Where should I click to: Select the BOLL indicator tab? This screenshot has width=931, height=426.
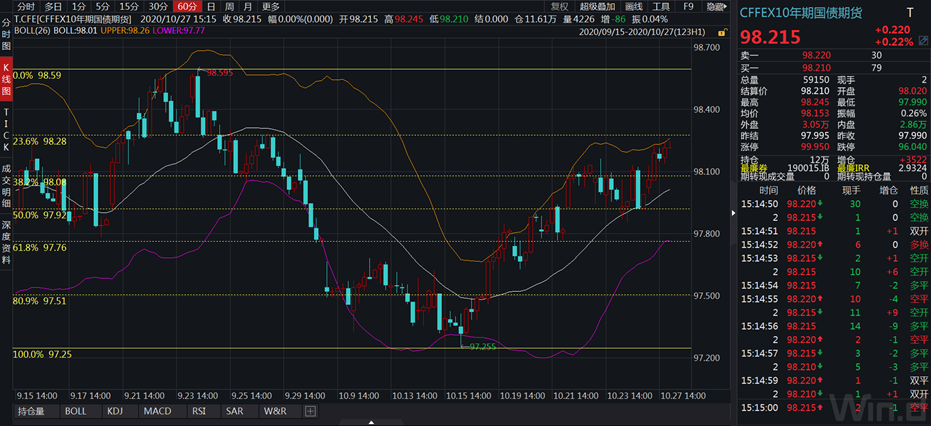point(76,411)
